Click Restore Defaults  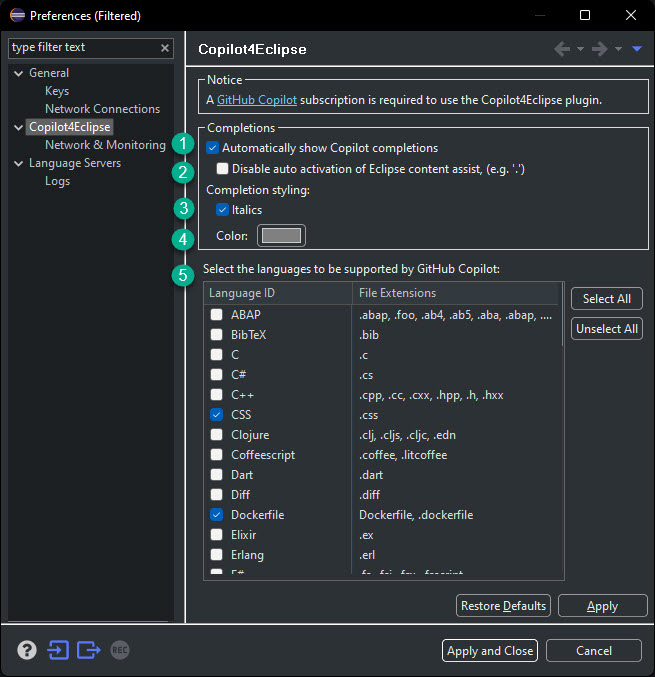point(503,606)
